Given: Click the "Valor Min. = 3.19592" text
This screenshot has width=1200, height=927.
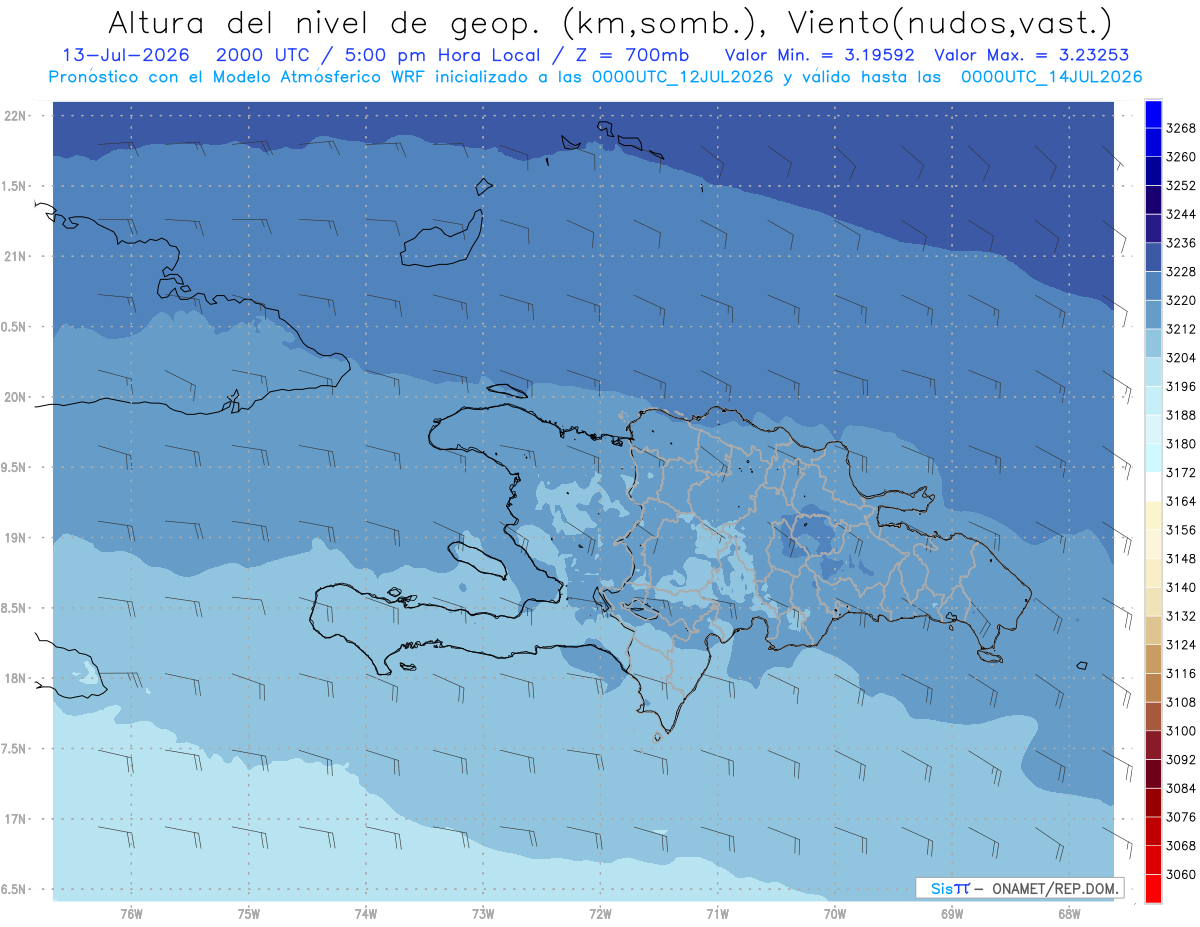Looking at the screenshot, I should coord(820,55).
